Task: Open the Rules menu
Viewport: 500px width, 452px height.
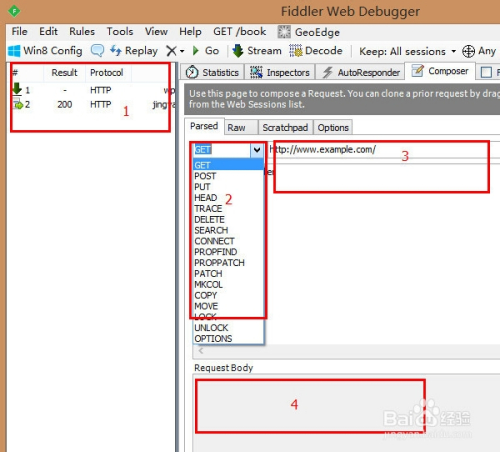Action: (x=82, y=32)
